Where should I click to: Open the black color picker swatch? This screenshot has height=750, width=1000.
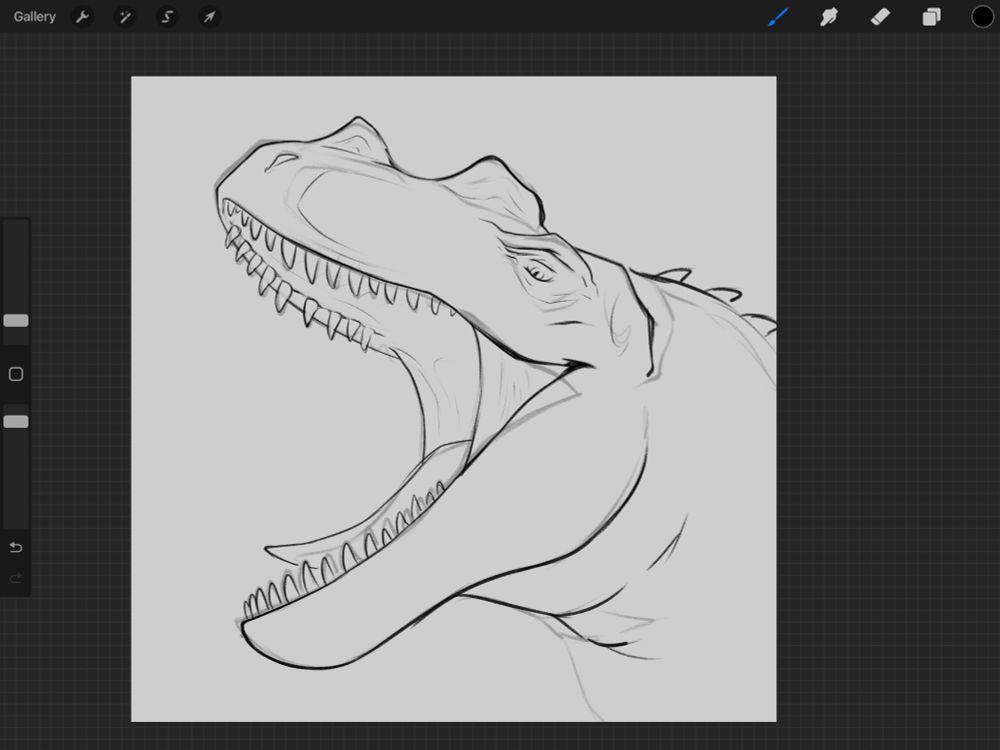[982, 17]
